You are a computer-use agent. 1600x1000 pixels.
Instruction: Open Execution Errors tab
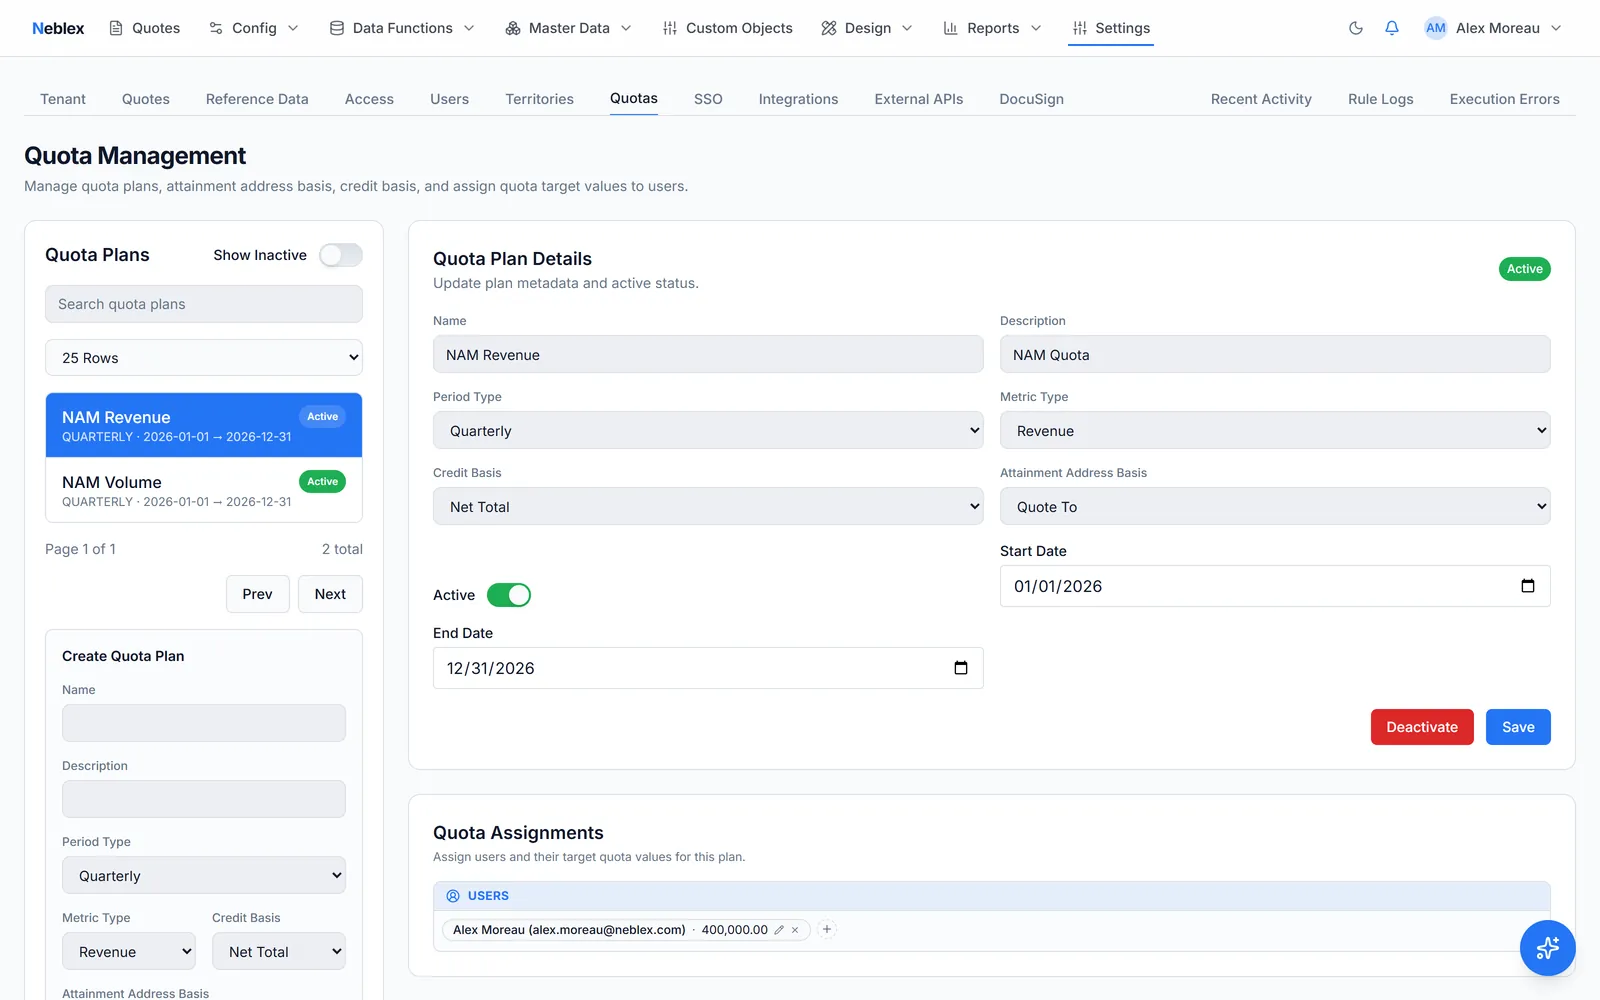[1504, 99]
